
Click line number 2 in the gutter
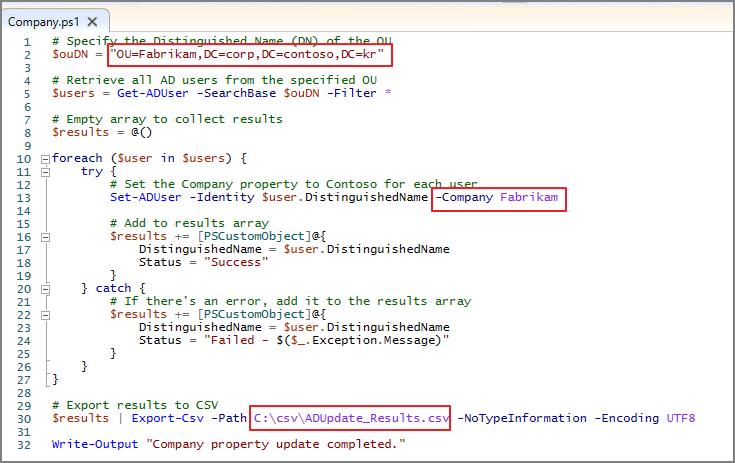(x=27, y=55)
